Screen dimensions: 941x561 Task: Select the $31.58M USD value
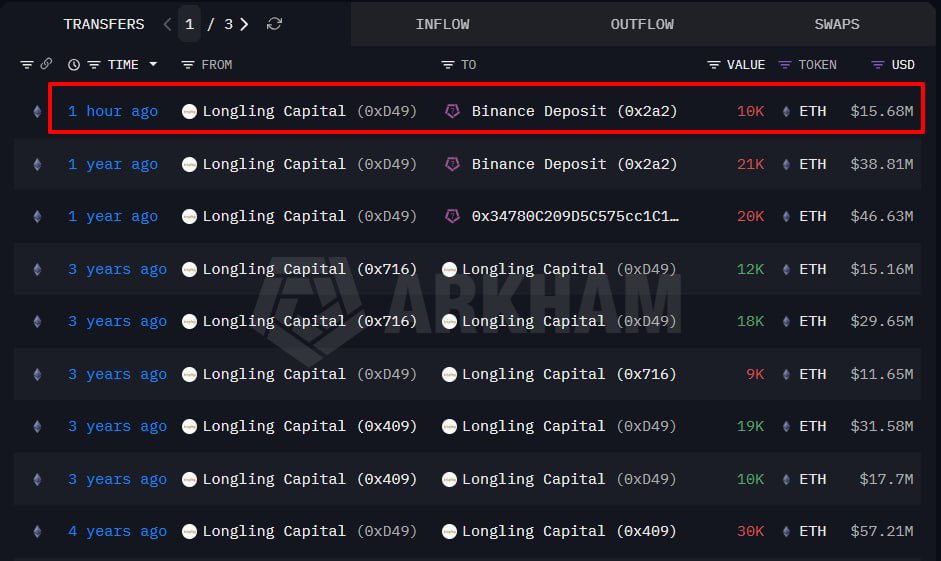tap(882, 427)
